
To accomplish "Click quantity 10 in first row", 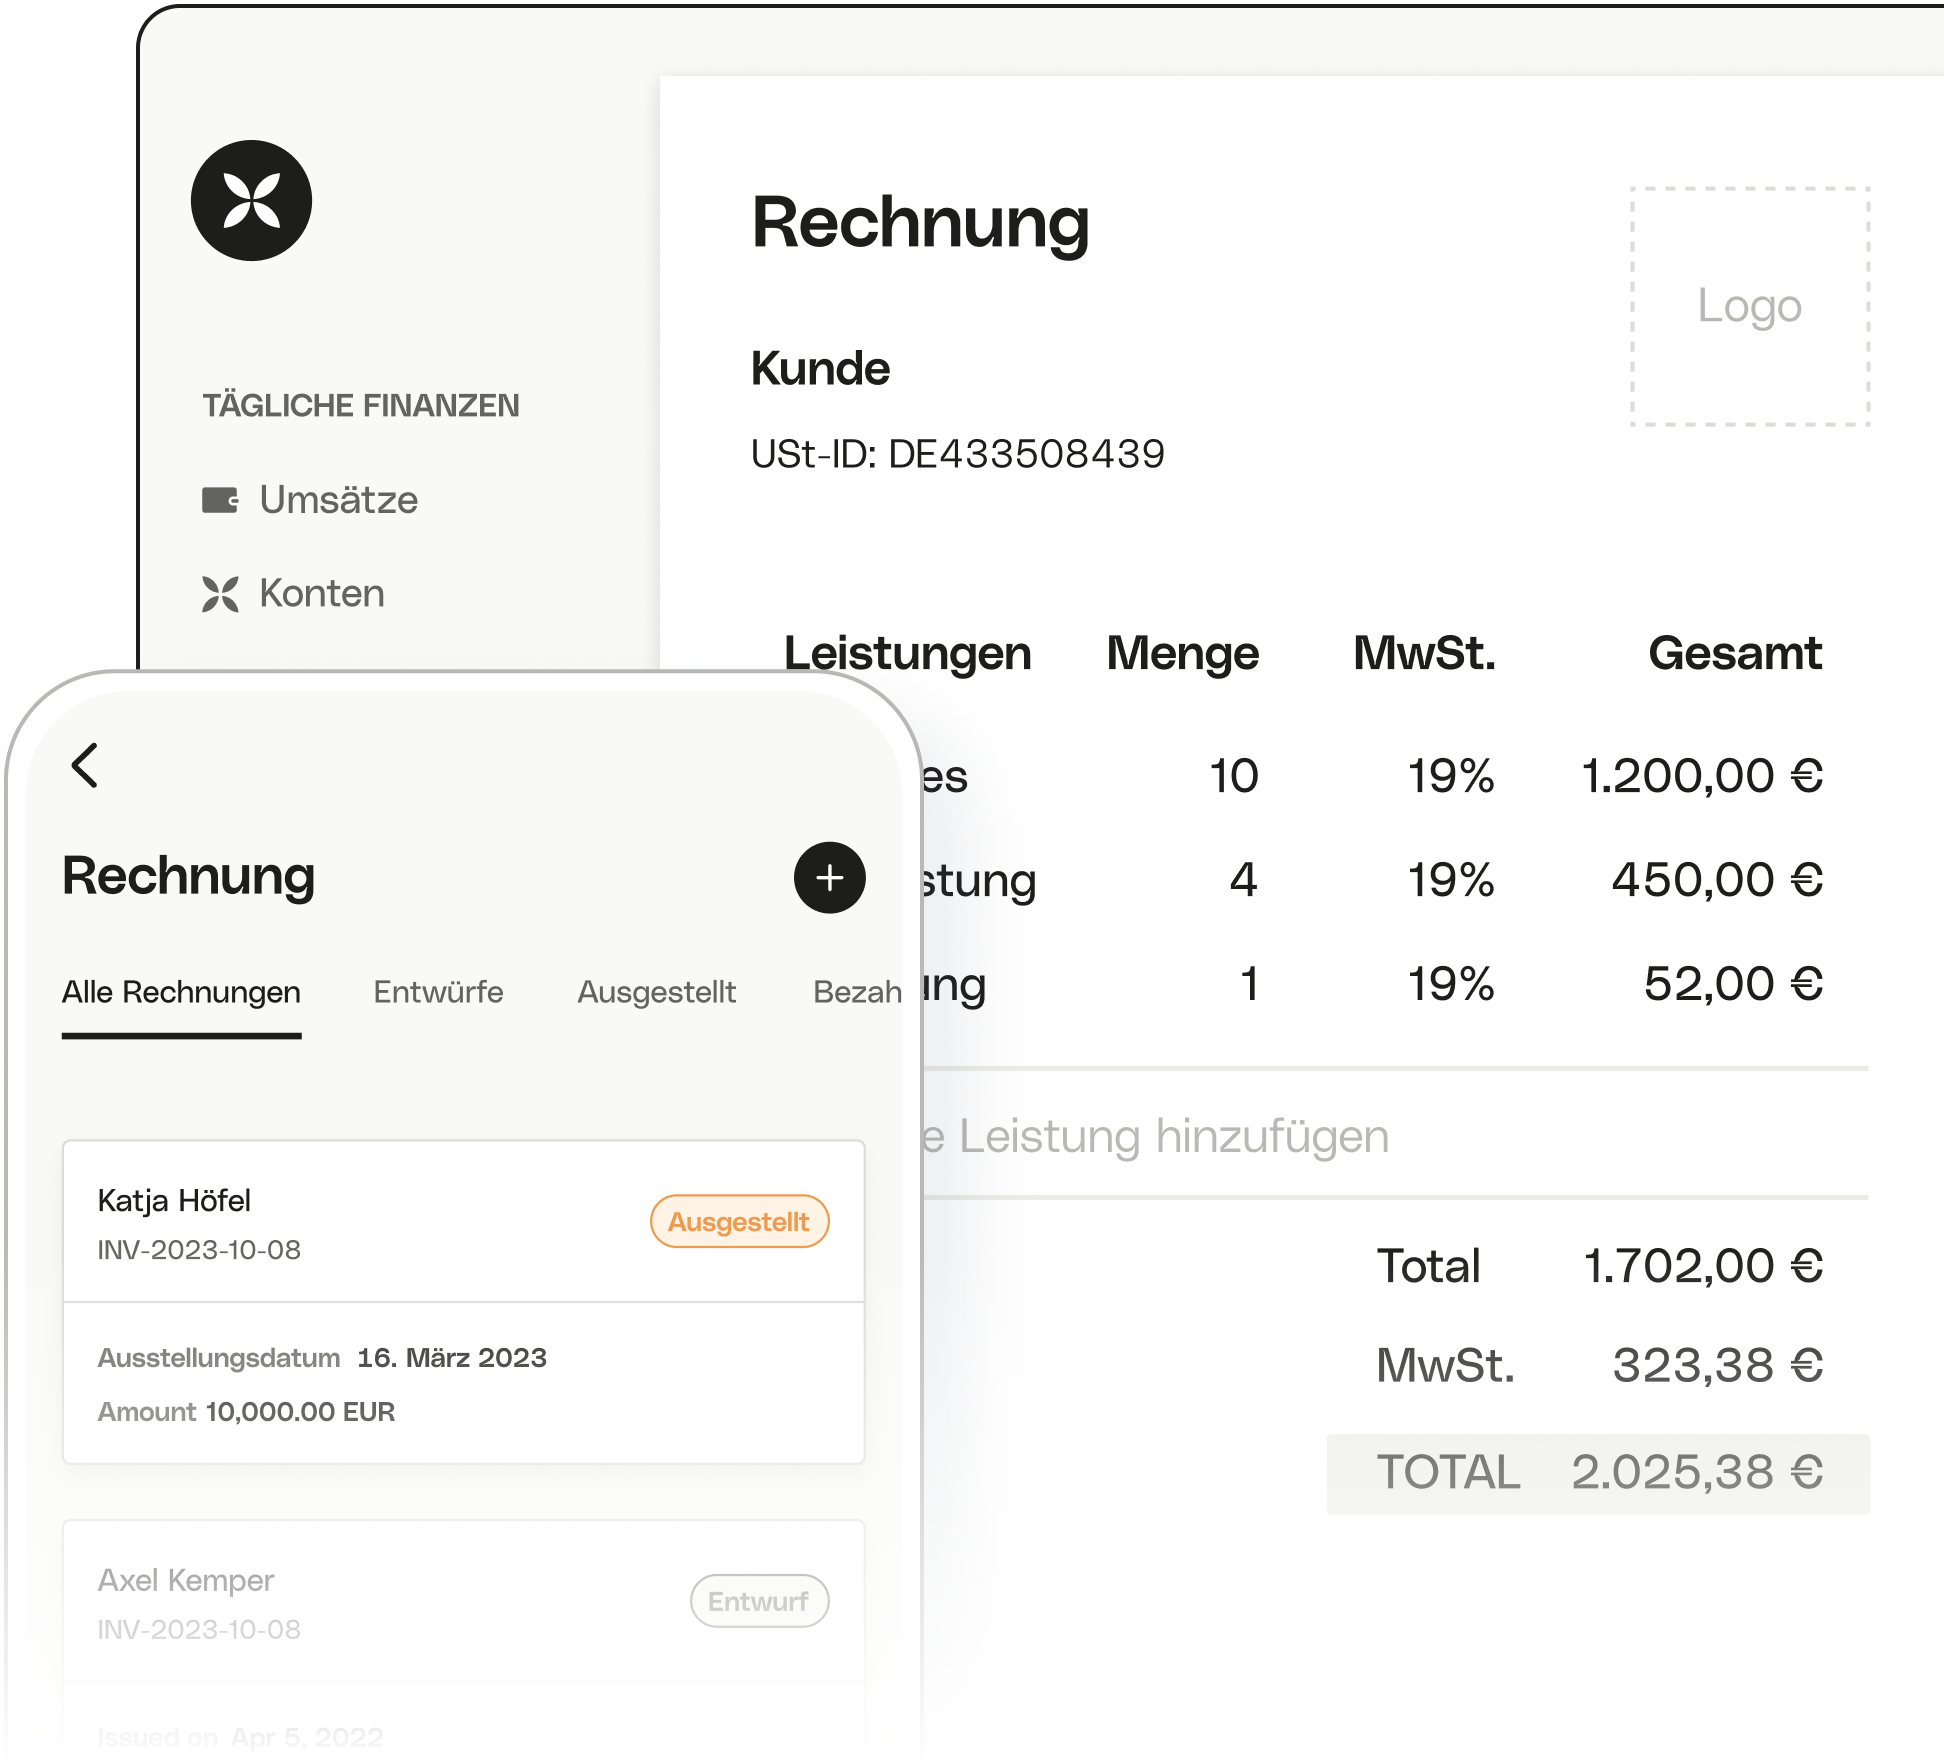I will pos(1234,776).
